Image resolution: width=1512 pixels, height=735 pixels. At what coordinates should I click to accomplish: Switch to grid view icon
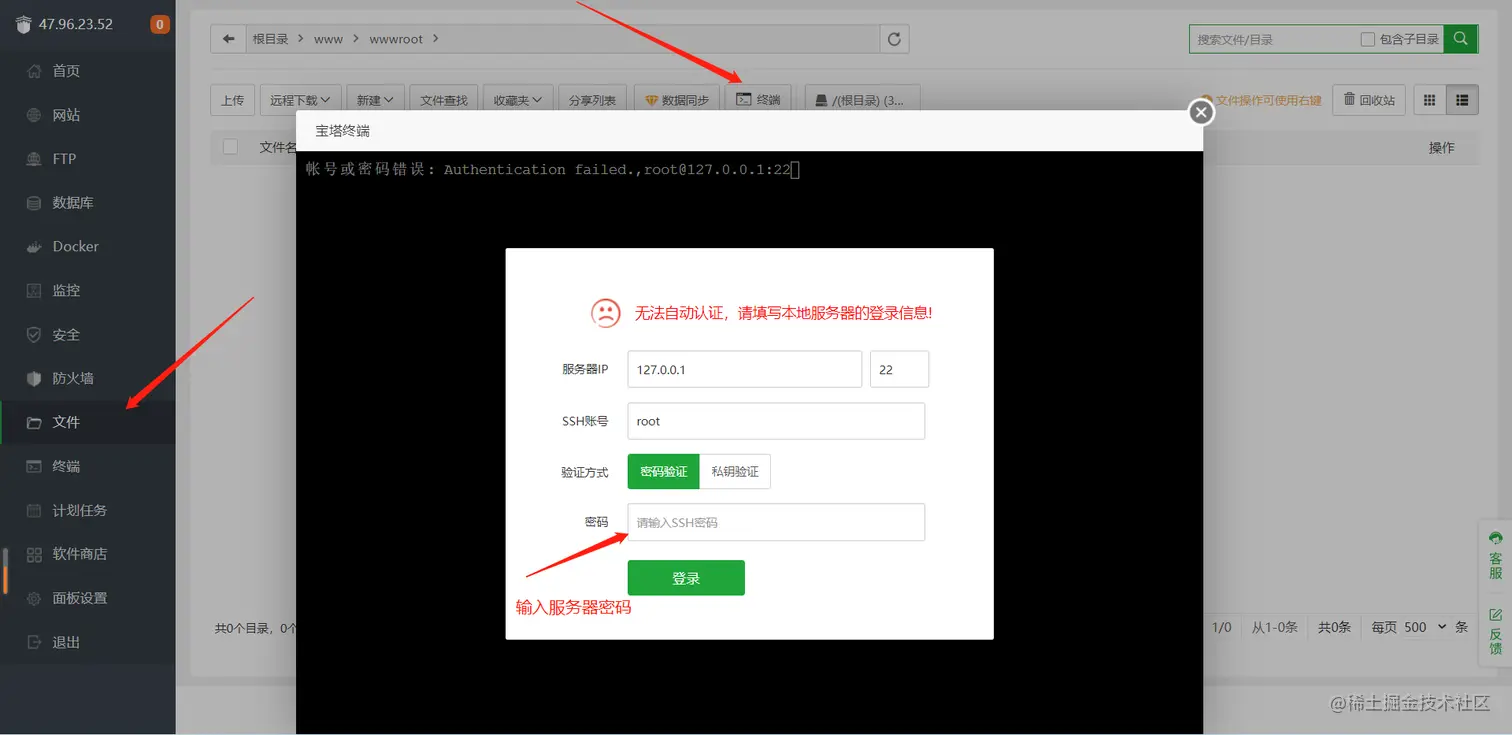coord(1429,100)
